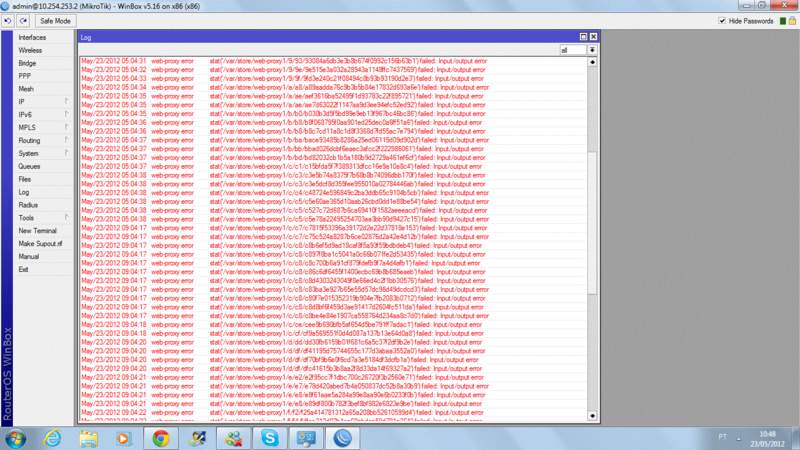Close the Log window
800x450 pixels.
click(x=593, y=37)
